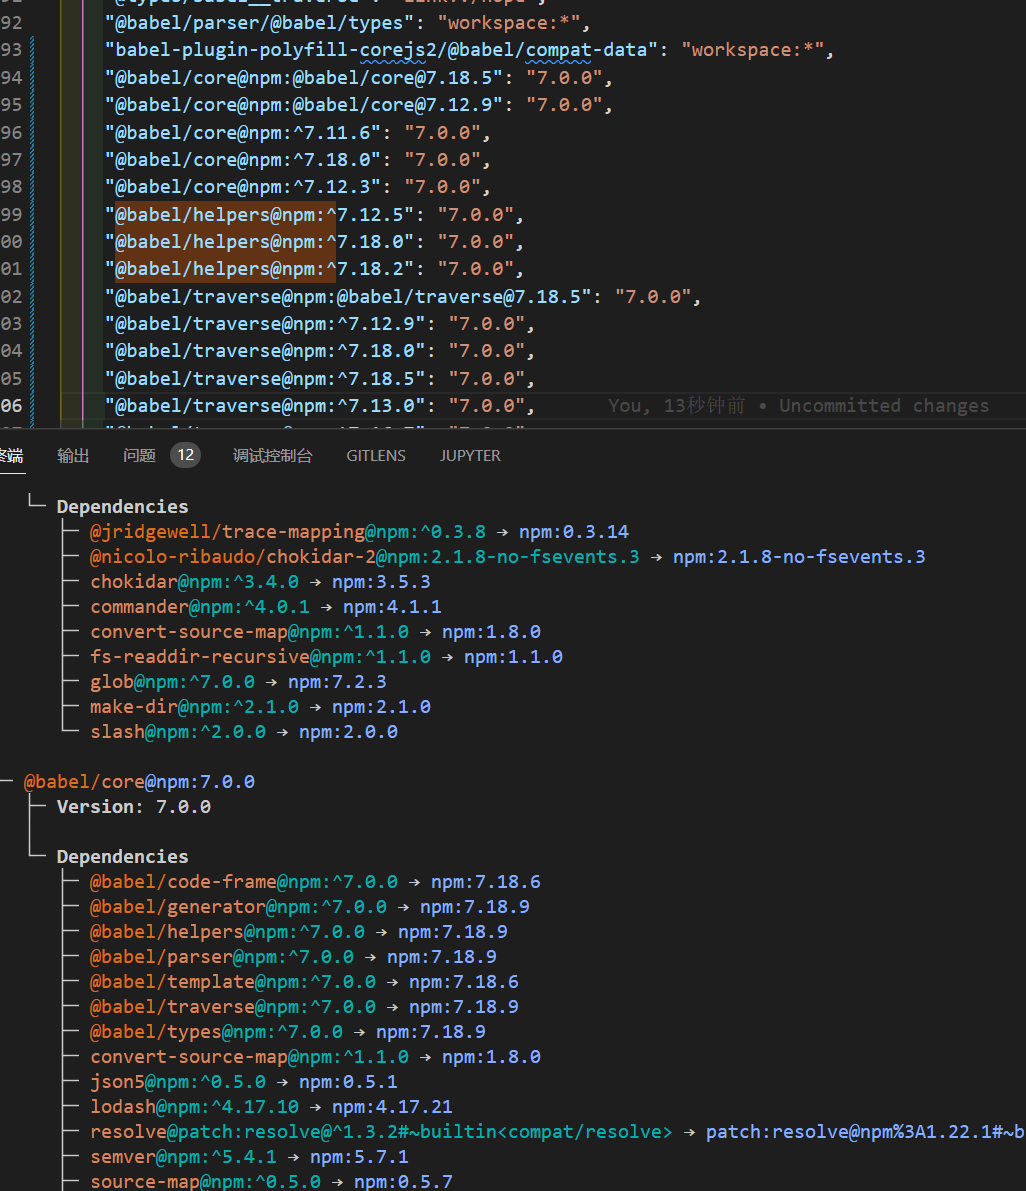
Task: Click the "@babel/core@npm:@babel/core@7.12.9" entry
Action: tap(358, 105)
